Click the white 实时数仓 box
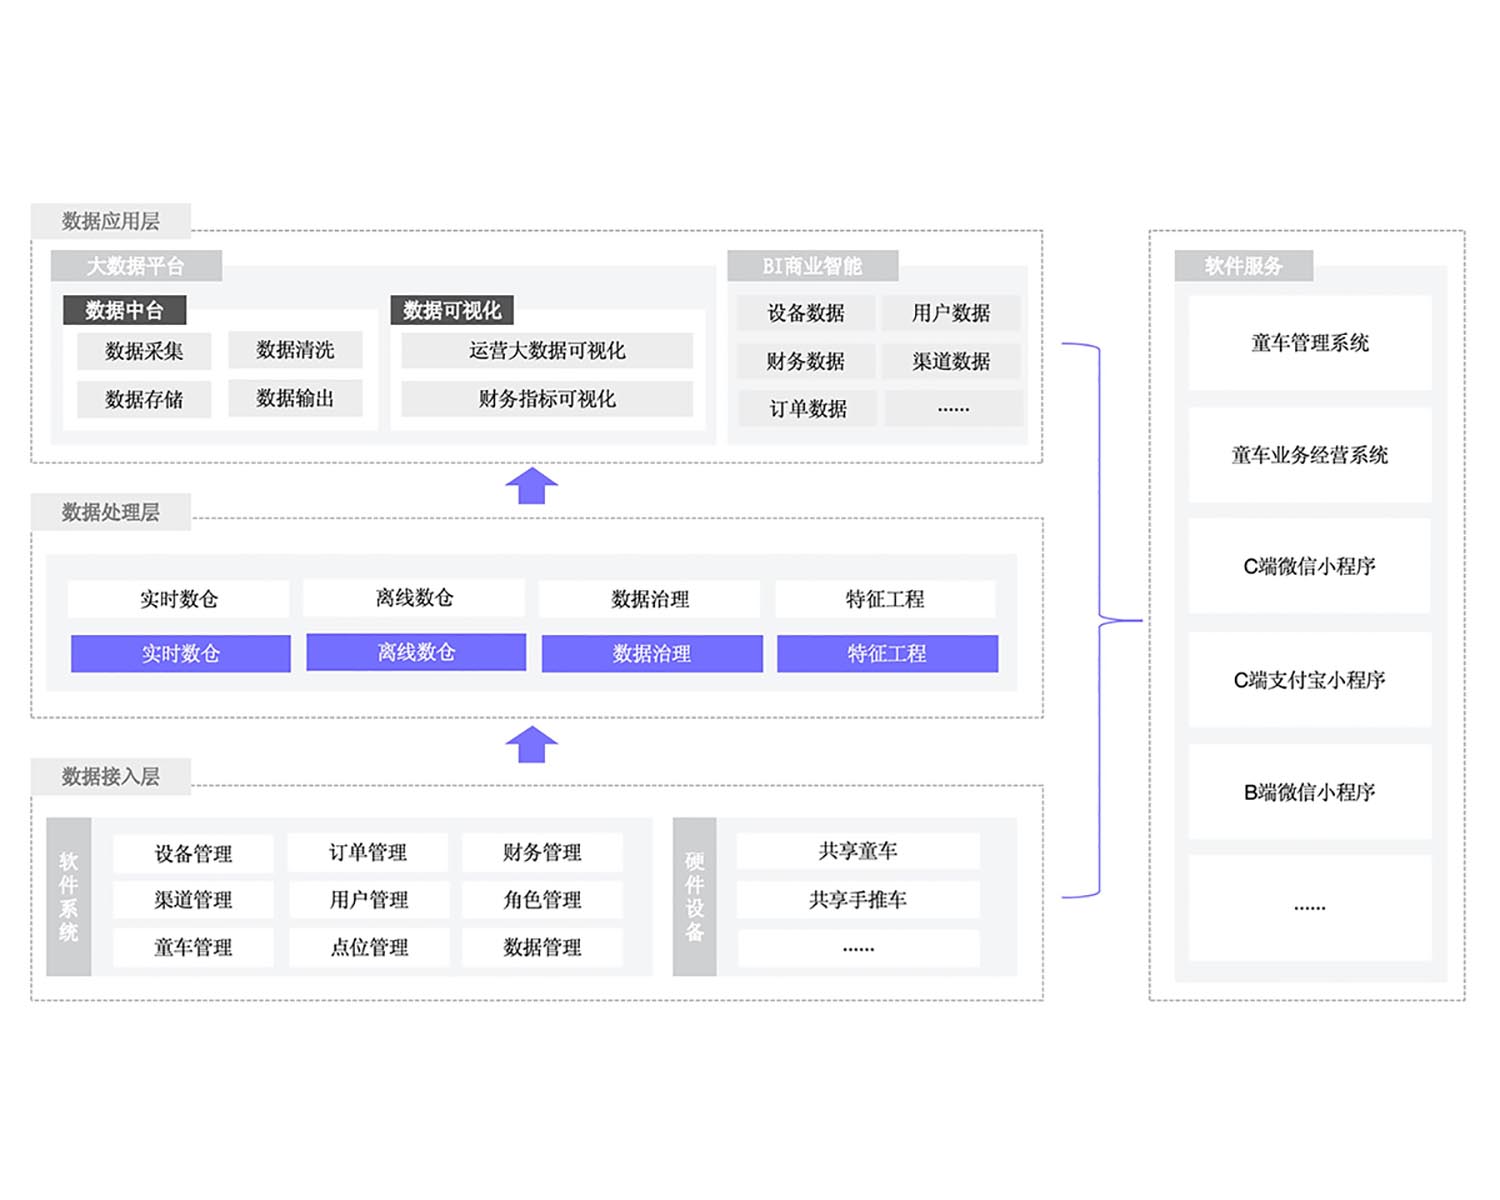This screenshot has width=1500, height=1200. coord(179,599)
